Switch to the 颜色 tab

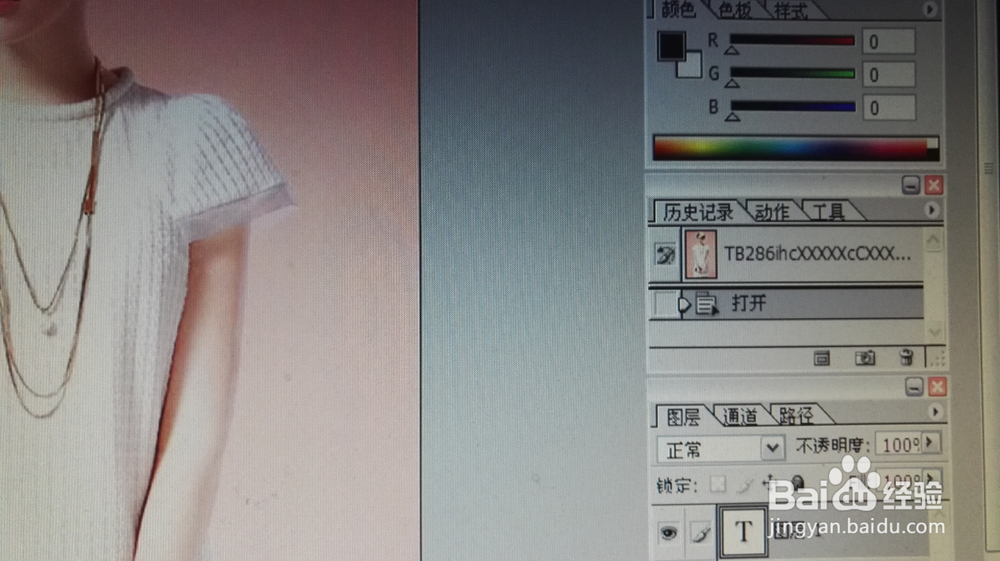point(678,10)
